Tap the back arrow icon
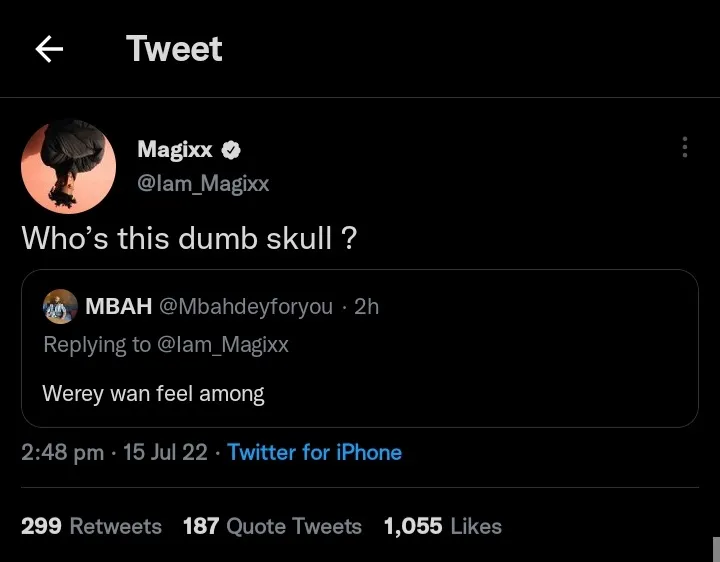 pyautogui.click(x=49, y=49)
